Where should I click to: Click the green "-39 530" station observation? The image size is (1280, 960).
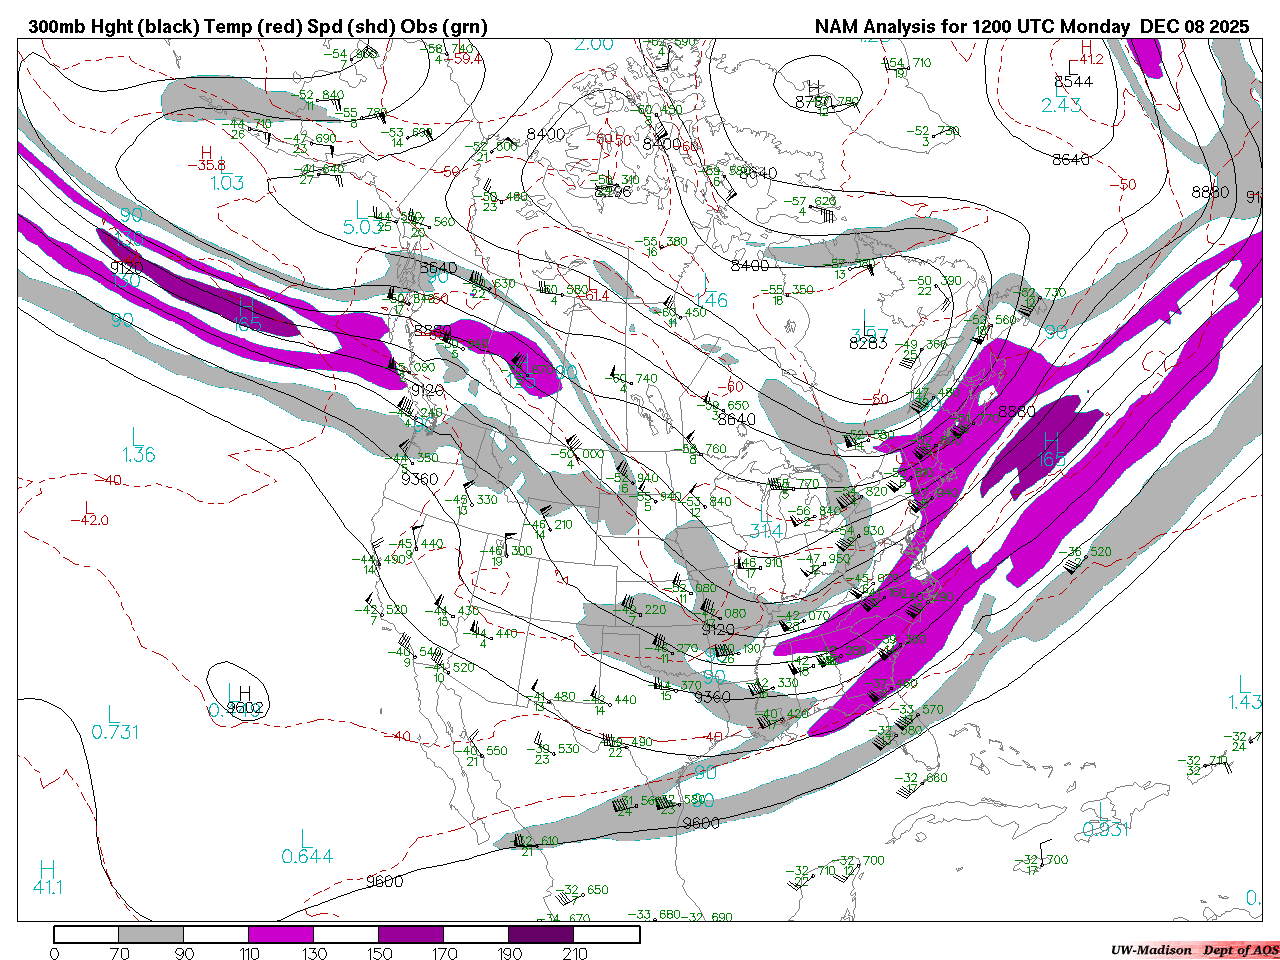555,749
